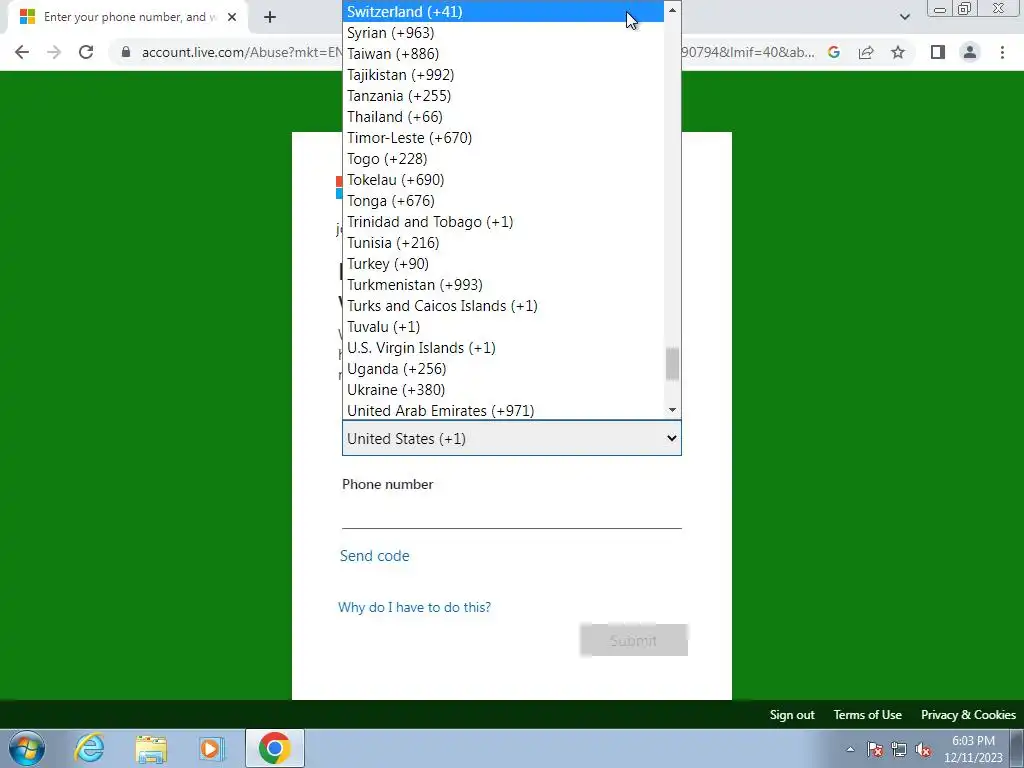Open clock showing 6:03 PM
The height and width of the screenshot is (768, 1024).
click(973, 749)
